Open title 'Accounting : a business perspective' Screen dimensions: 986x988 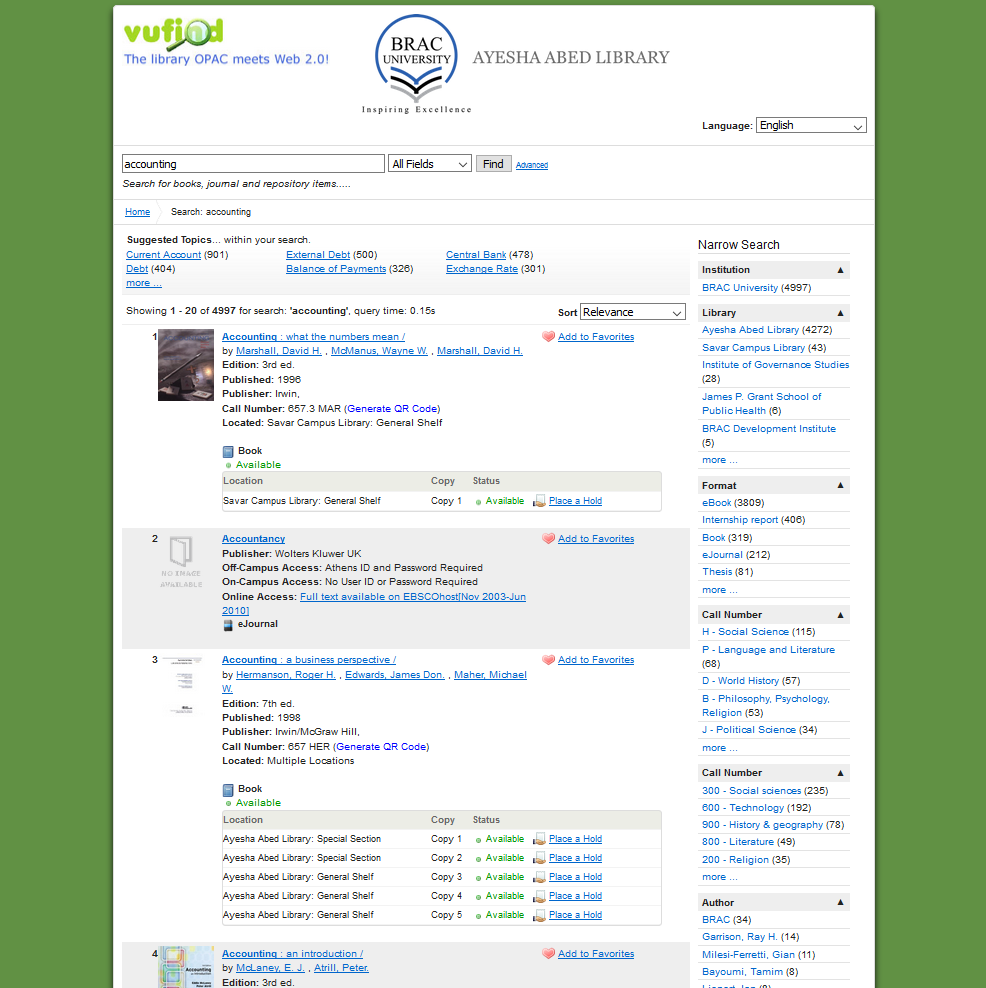(309, 660)
